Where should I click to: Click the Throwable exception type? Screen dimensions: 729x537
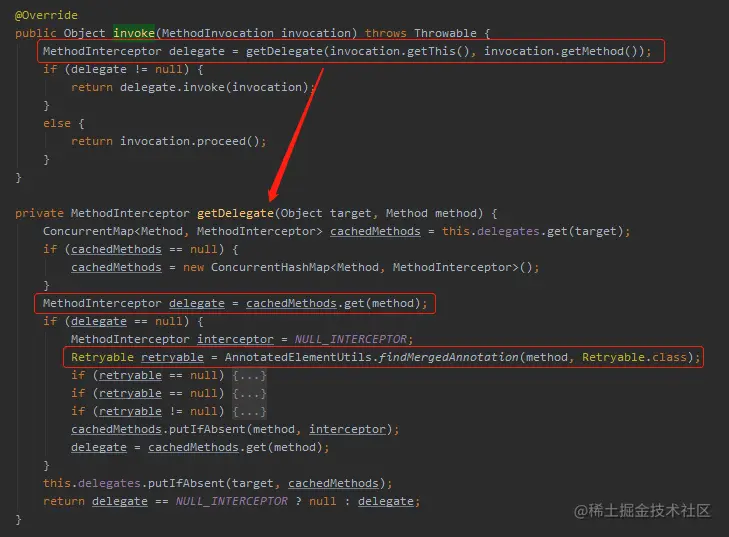tap(445, 33)
